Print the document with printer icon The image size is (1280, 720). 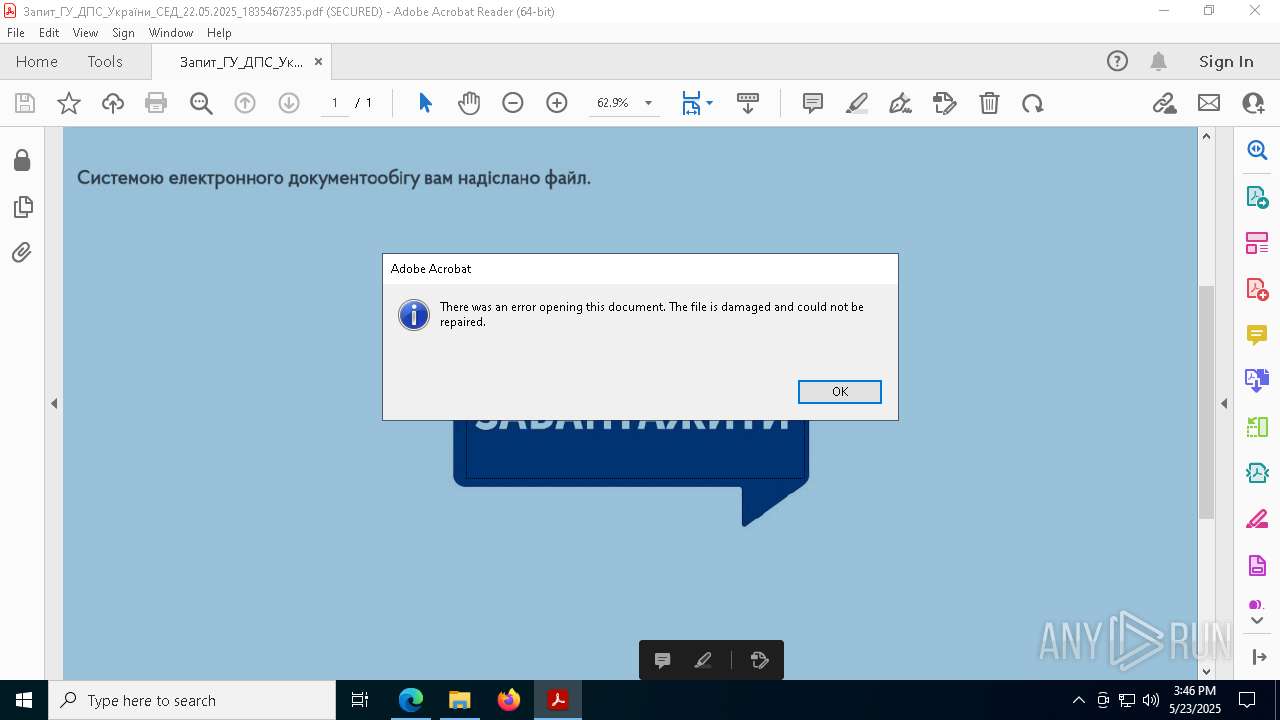pos(156,103)
